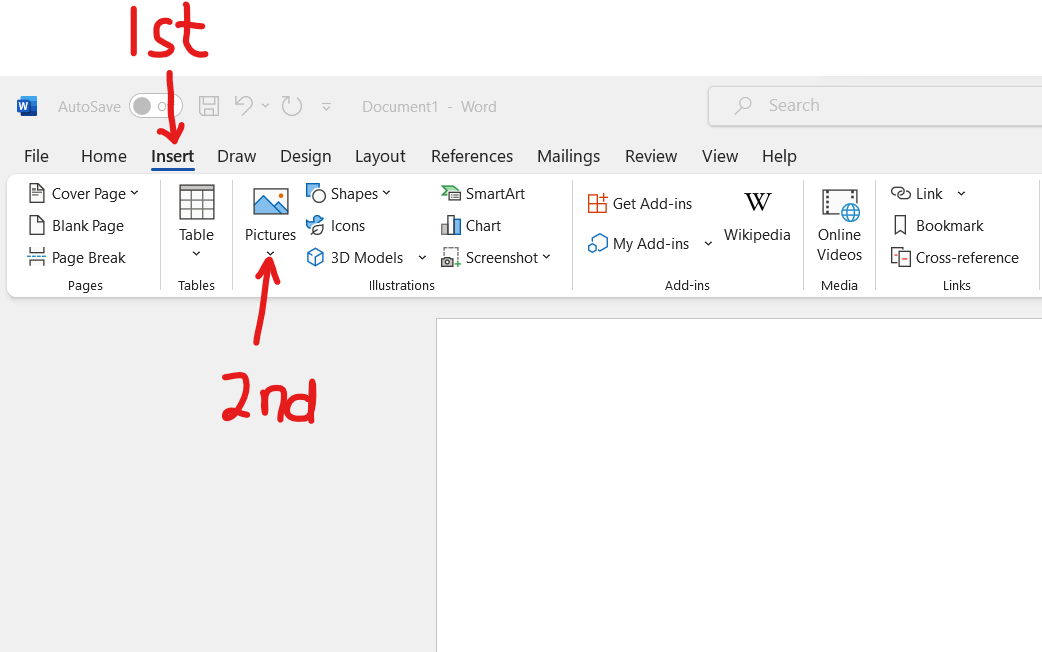
Task: Click the Search box in title bar
Action: click(870, 106)
